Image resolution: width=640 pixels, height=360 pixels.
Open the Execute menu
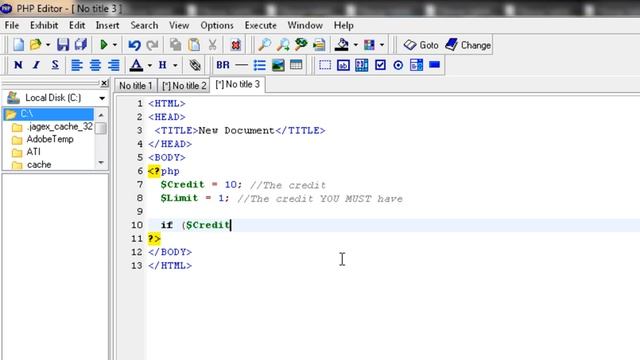tap(260, 25)
